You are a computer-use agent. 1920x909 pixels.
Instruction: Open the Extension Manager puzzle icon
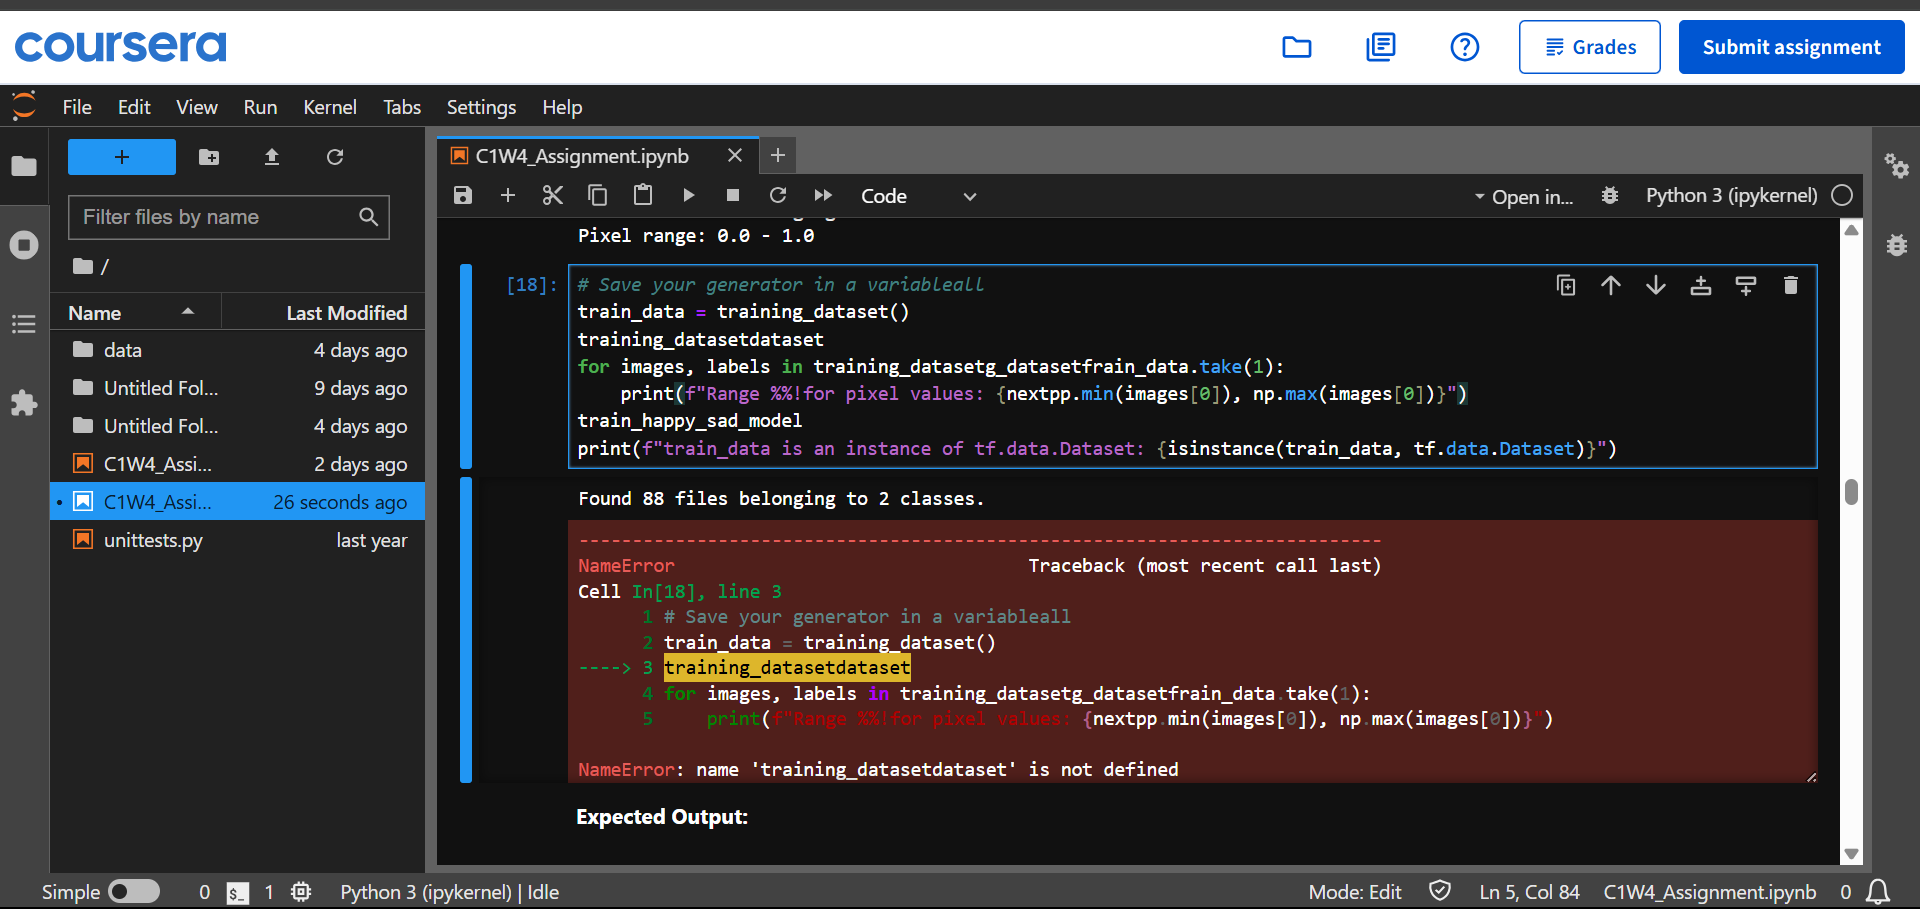(x=24, y=403)
